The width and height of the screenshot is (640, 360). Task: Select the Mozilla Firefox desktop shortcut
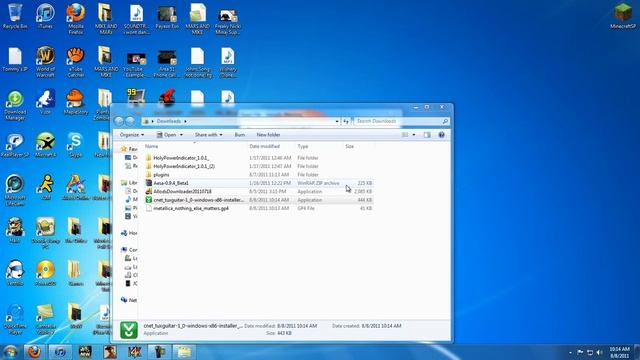click(x=76, y=19)
